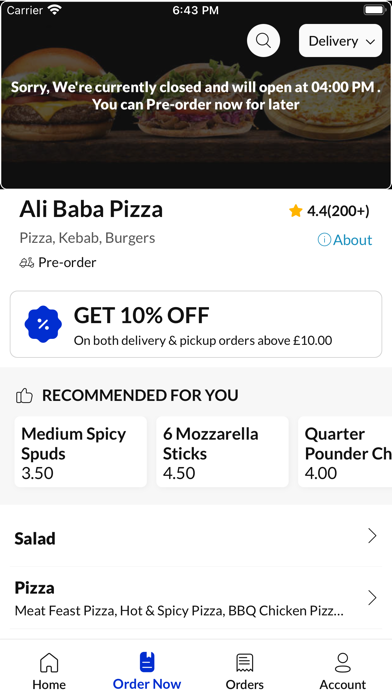Viewport: 392px width, 696px height.
Task: Go to the Account tab
Action: [343, 671]
